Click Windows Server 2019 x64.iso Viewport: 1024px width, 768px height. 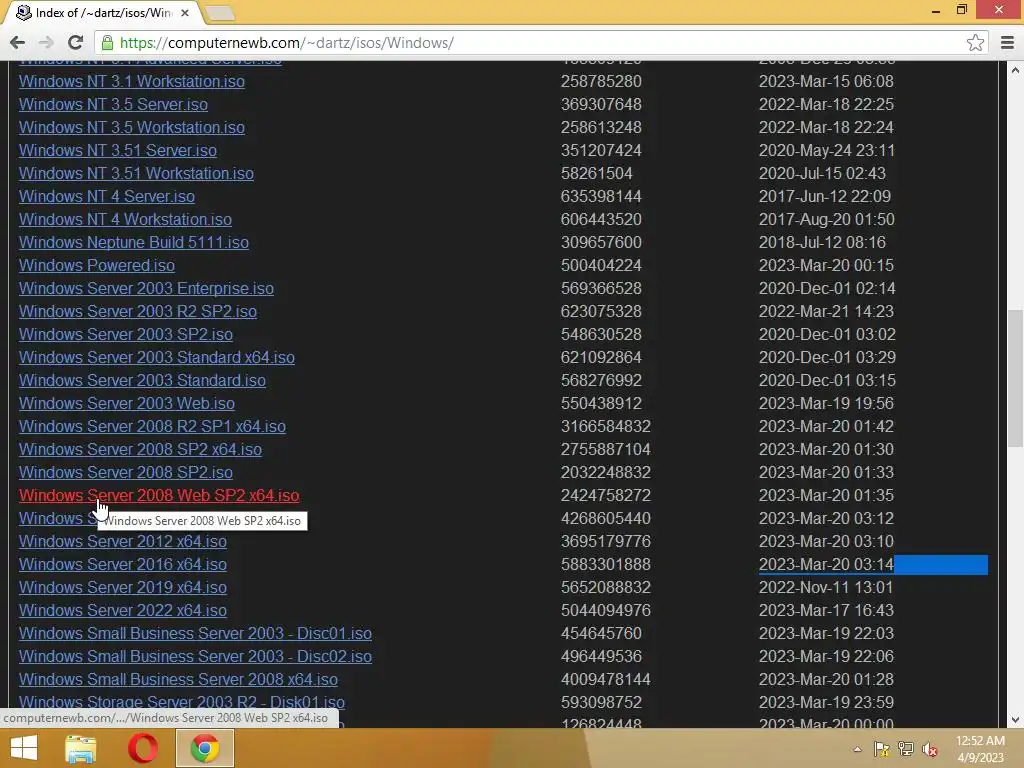coord(123,587)
